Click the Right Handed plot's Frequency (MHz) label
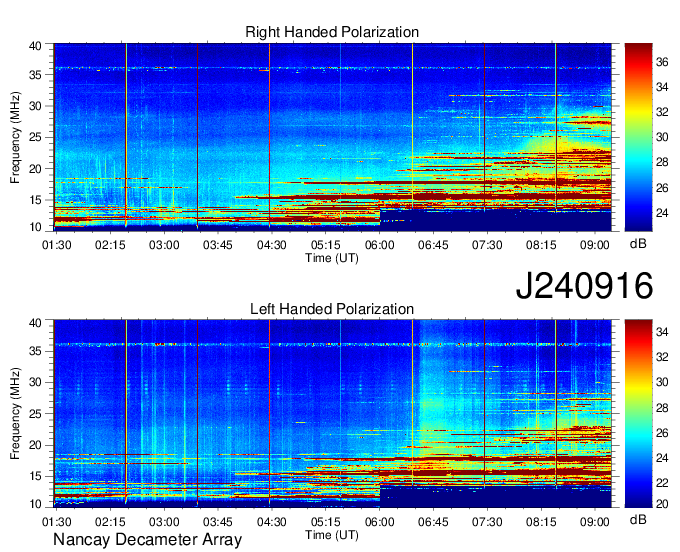 15,137
